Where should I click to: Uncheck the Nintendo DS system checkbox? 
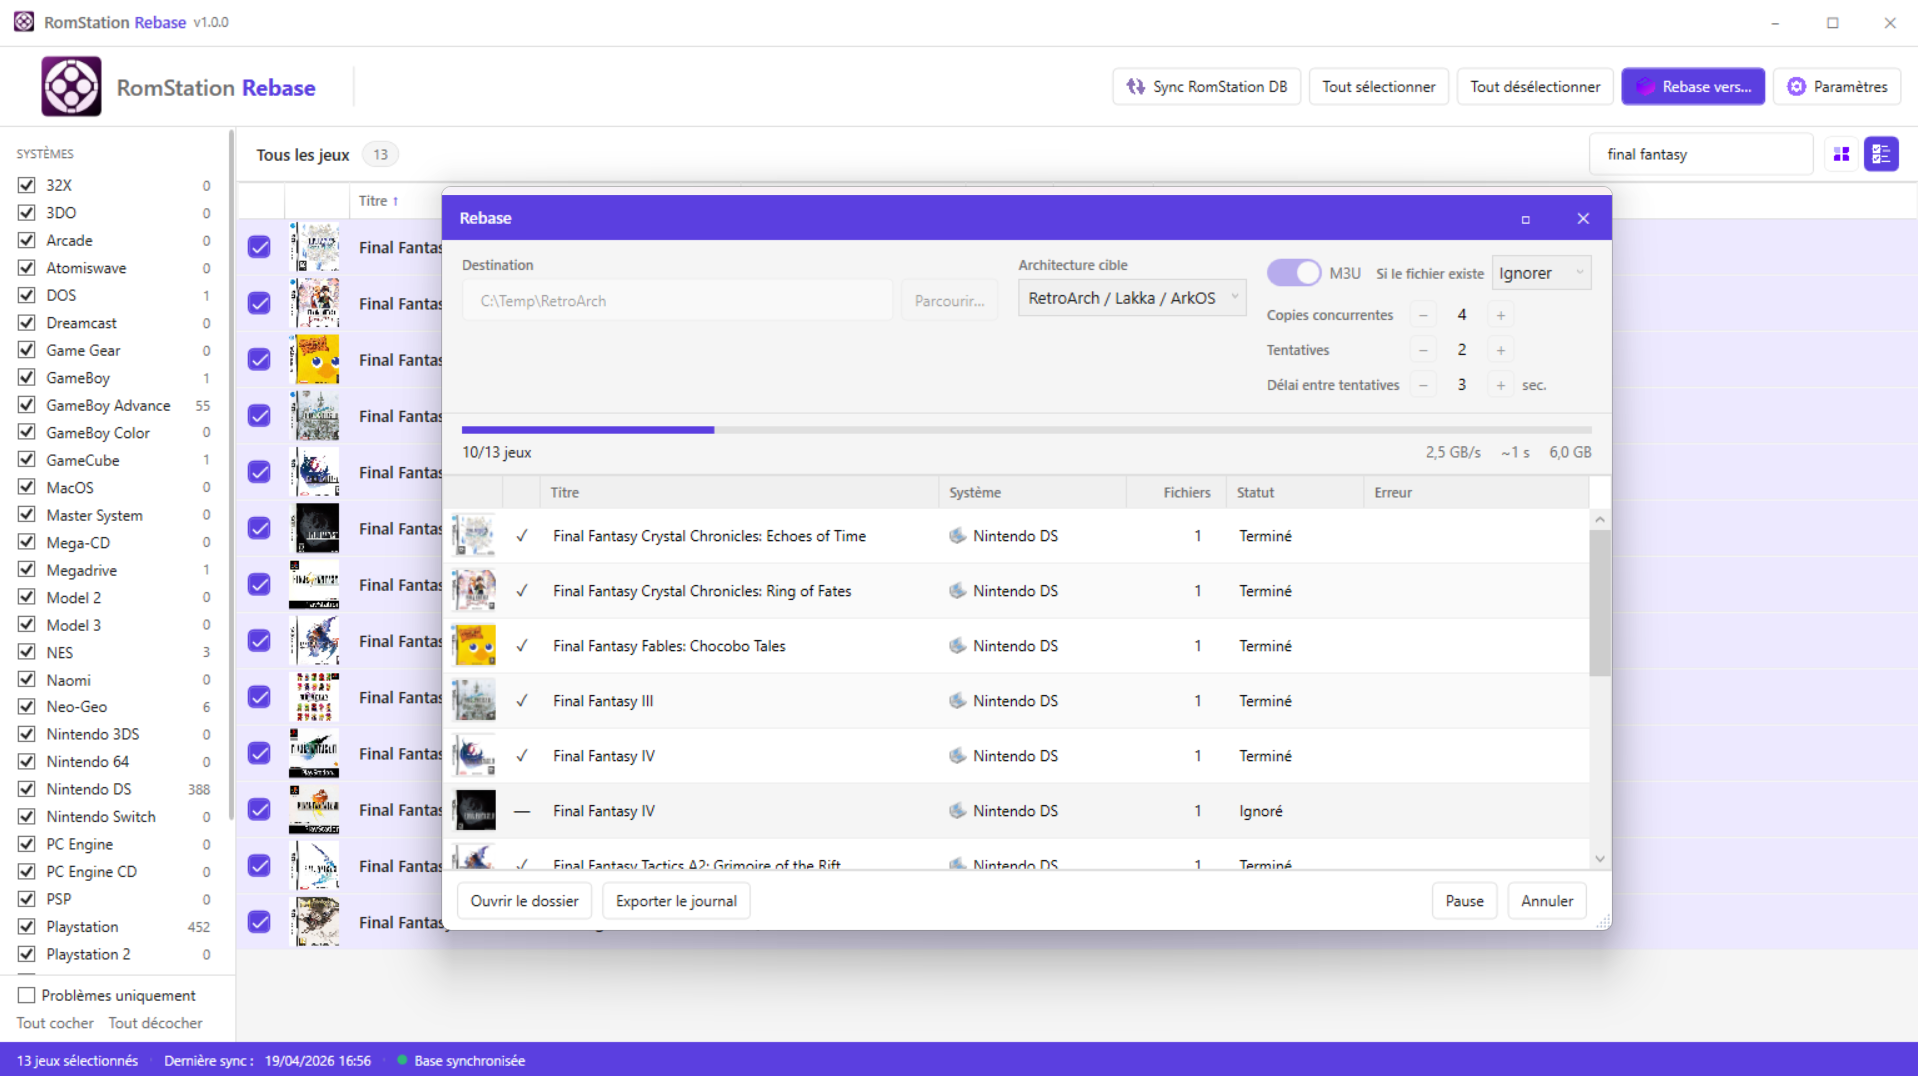(27, 789)
